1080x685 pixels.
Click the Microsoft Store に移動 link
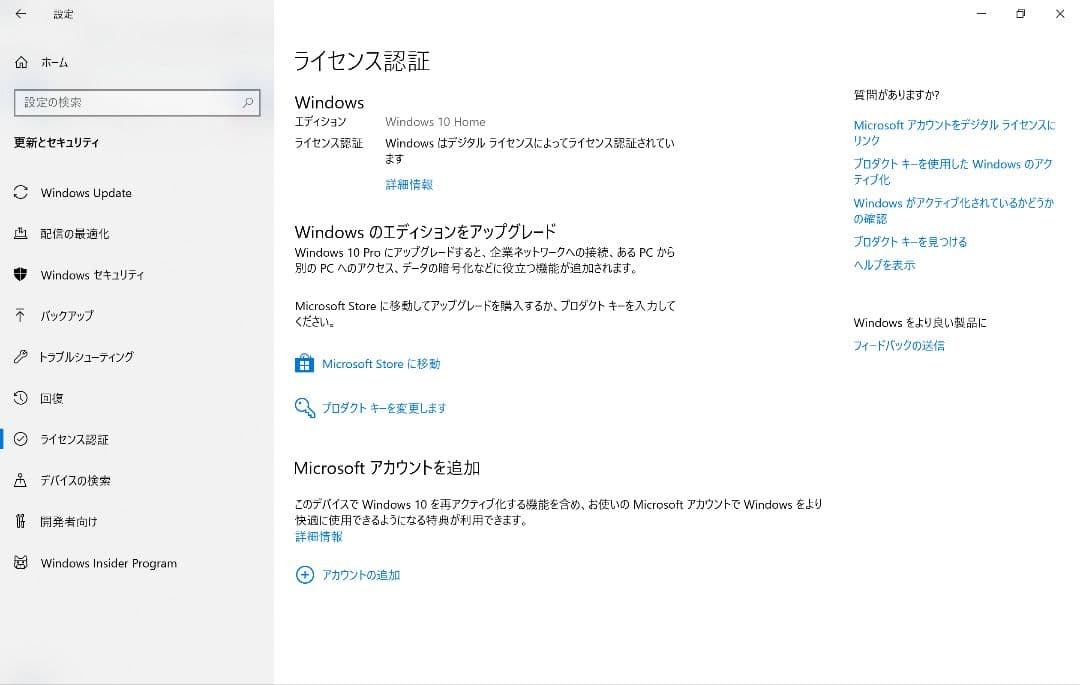click(381, 363)
